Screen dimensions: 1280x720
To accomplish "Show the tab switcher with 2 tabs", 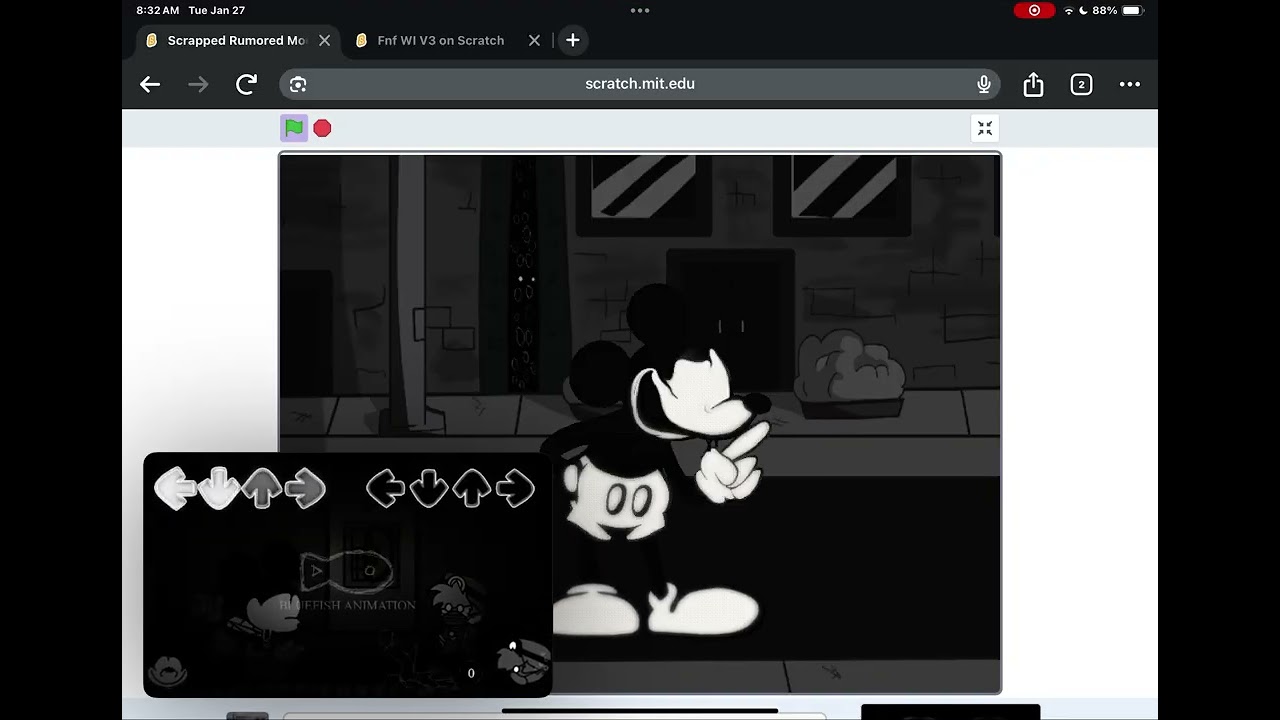I will pos(1081,84).
